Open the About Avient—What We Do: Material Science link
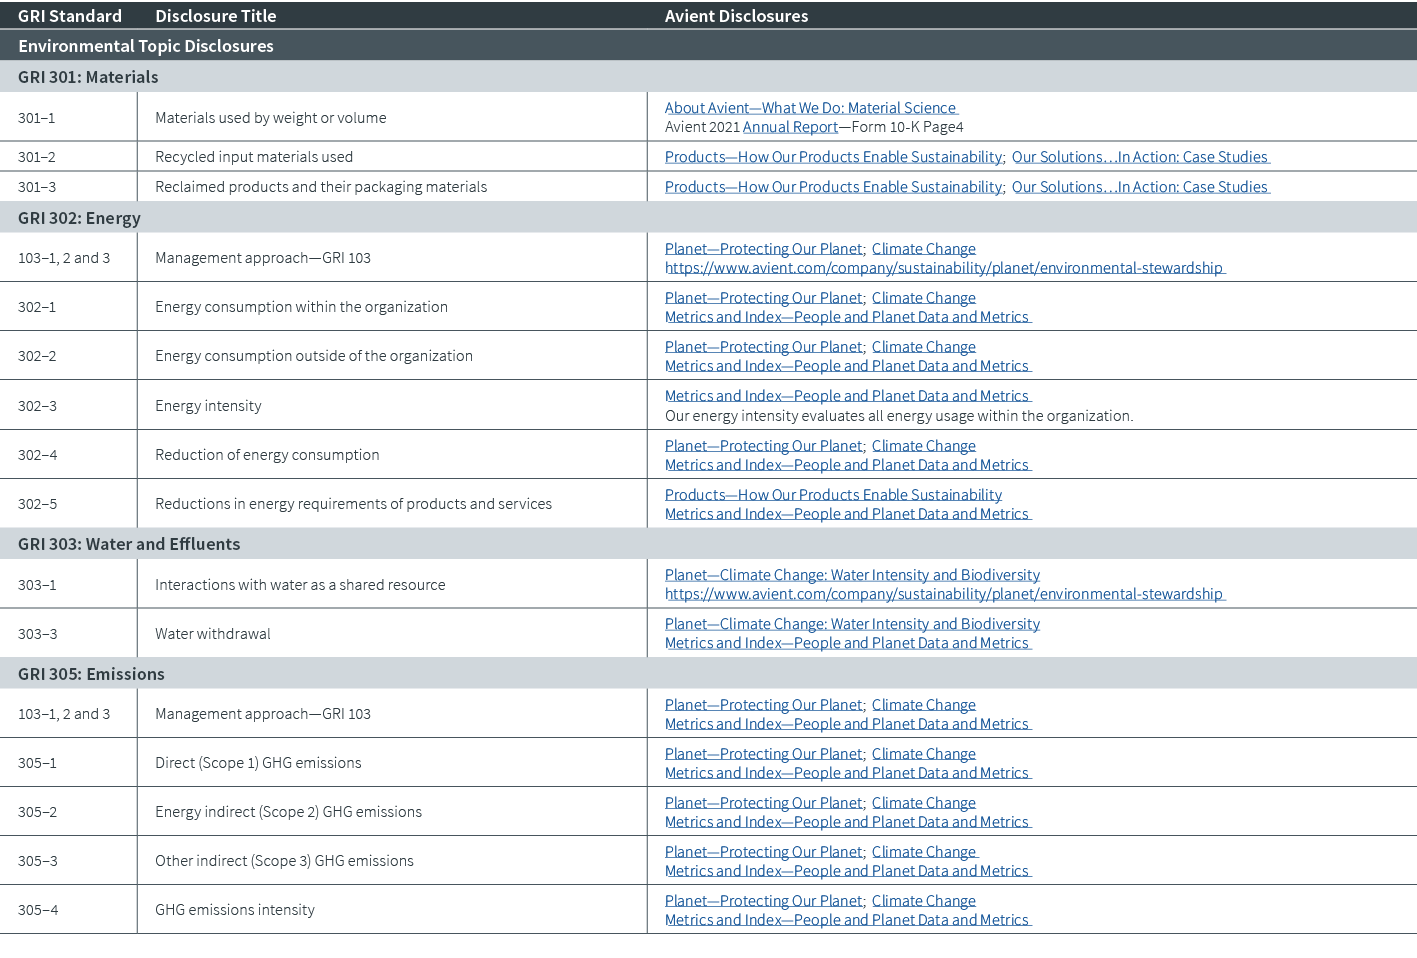The width and height of the screenshot is (1417, 958). (x=810, y=107)
